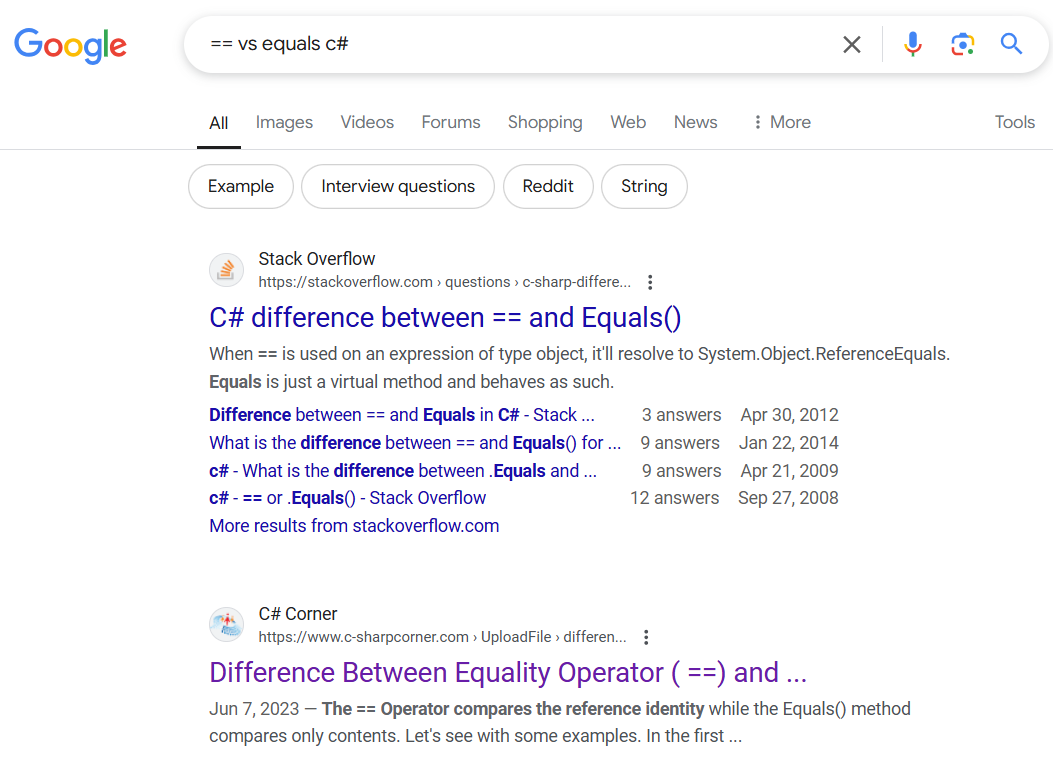Open Google Lens image search
Viewport: 1053px width, 778px height.
[962, 44]
